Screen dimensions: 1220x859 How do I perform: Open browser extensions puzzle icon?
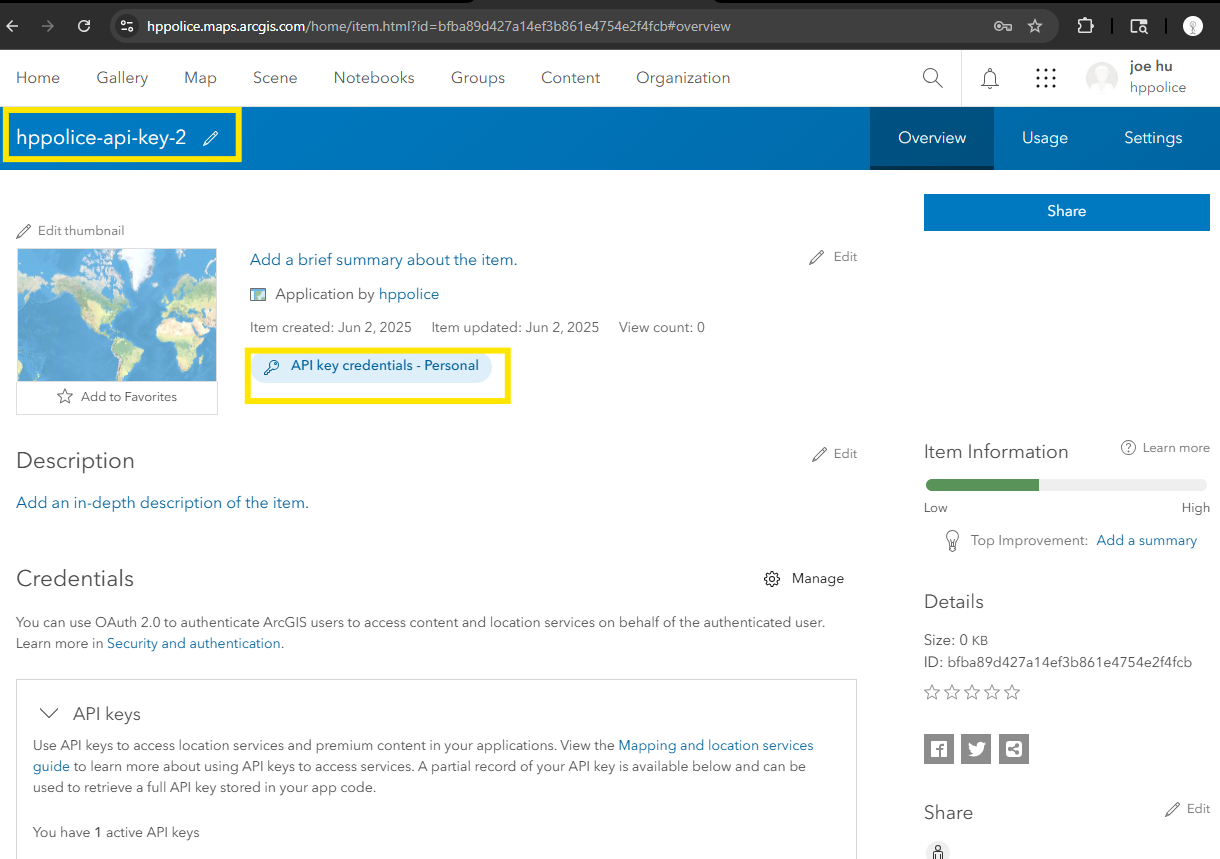pyautogui.click(x=1086, y=26)
